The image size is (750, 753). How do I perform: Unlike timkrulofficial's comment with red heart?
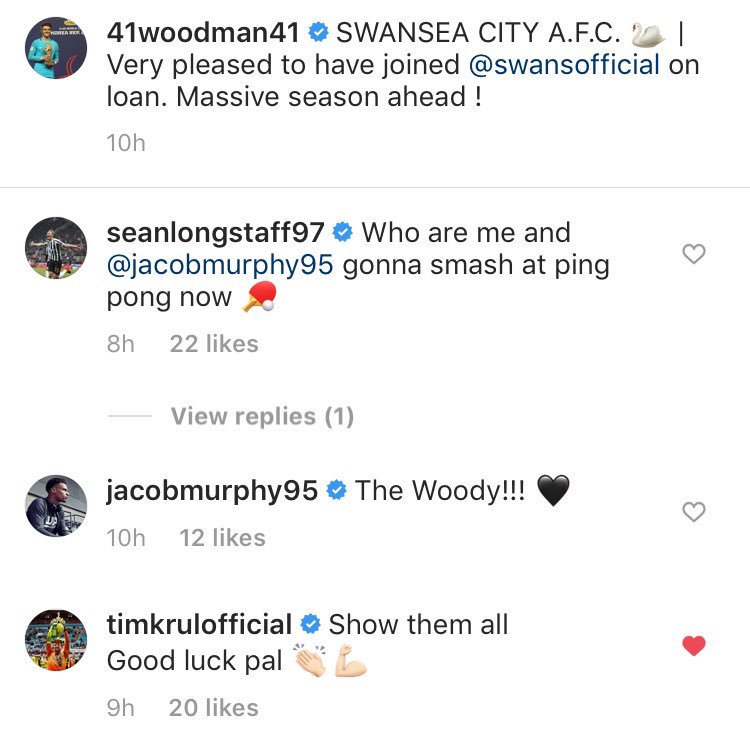click(x=693, y=645)
